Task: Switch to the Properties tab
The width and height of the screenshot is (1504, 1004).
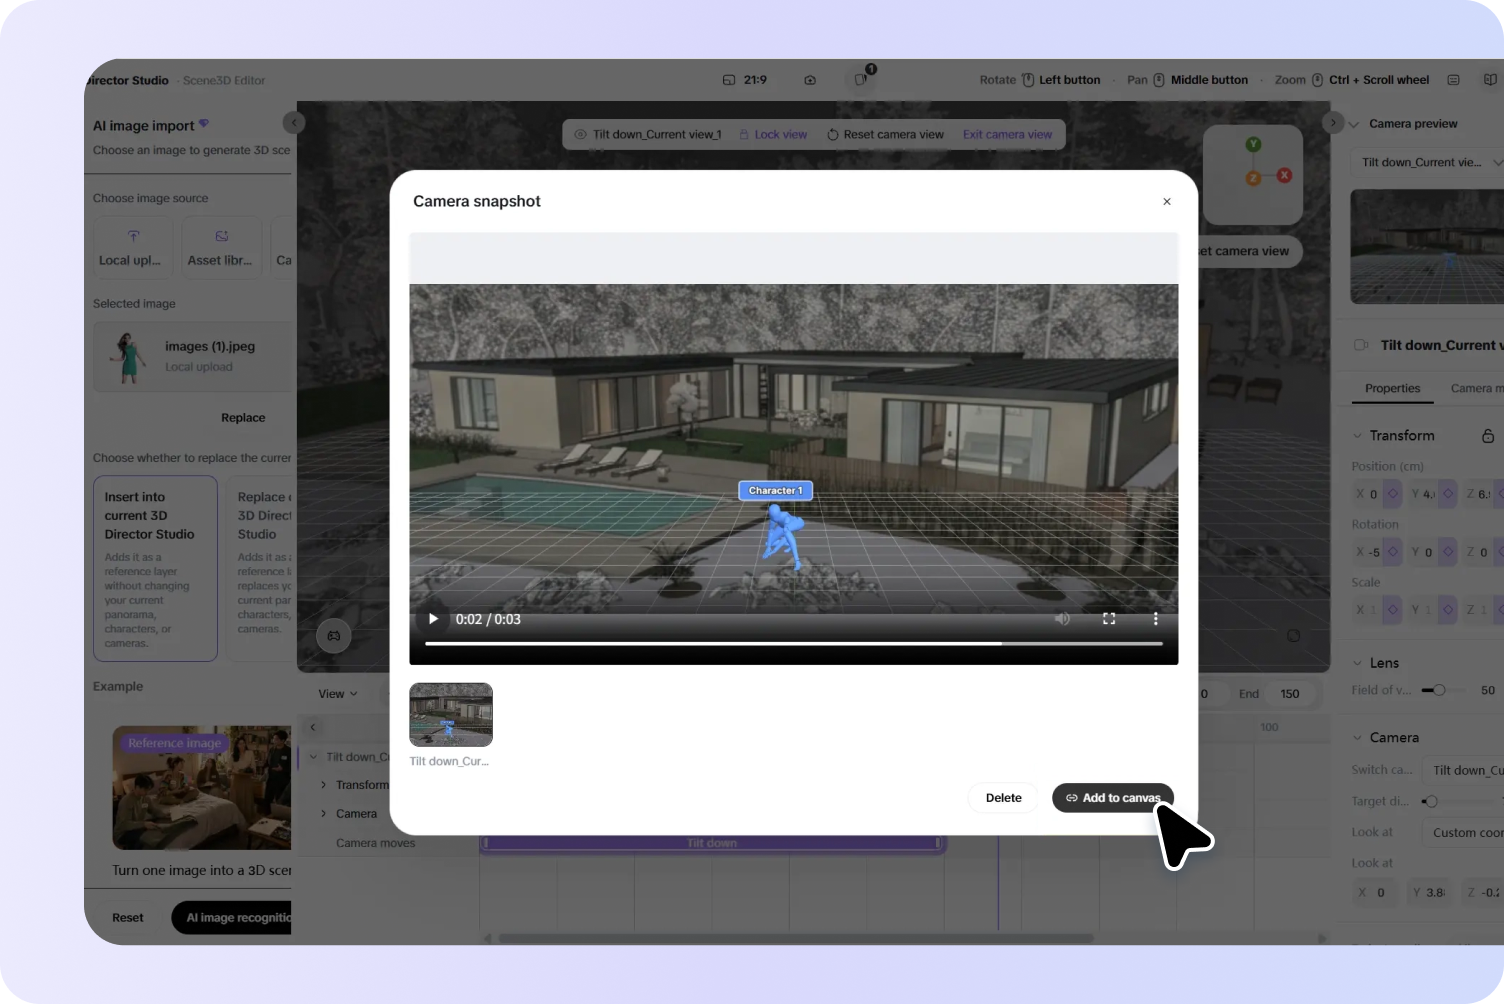Action: tap(1392, 389)
